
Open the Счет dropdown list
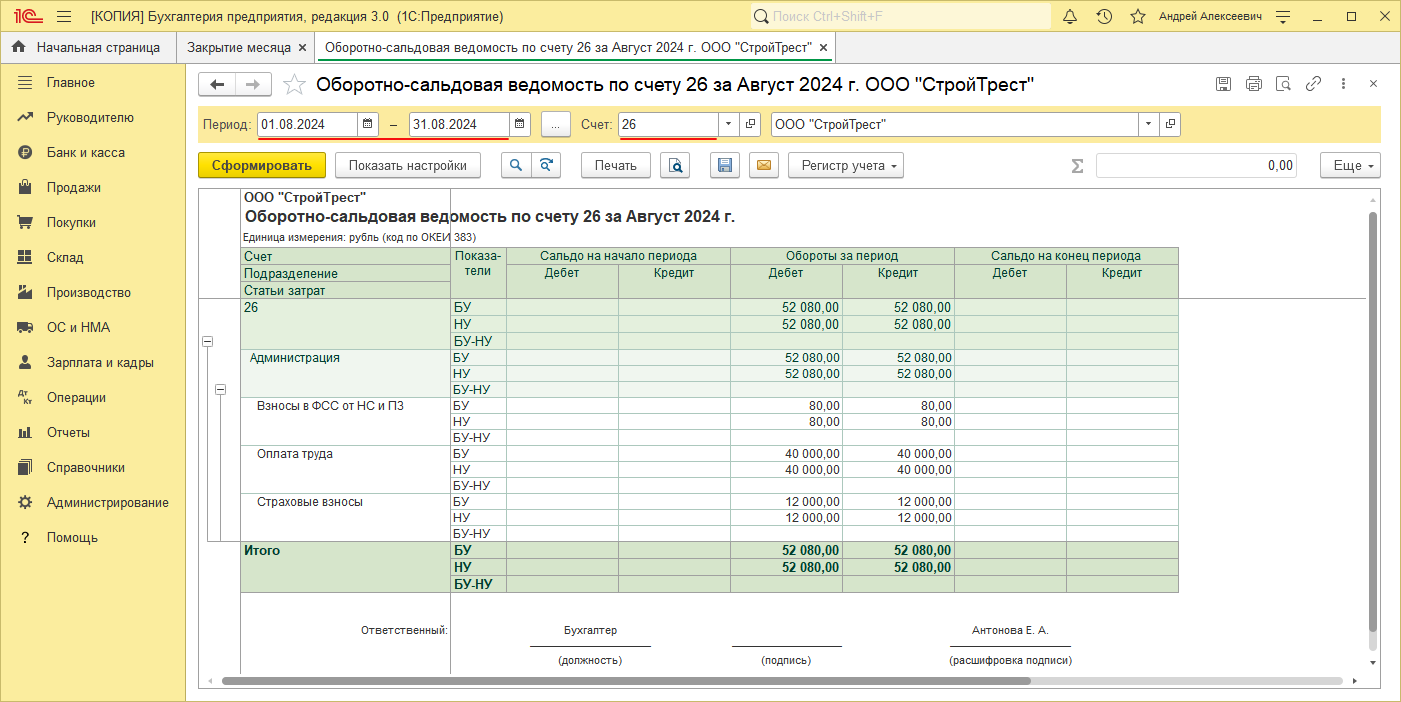[x=728, y=124]
